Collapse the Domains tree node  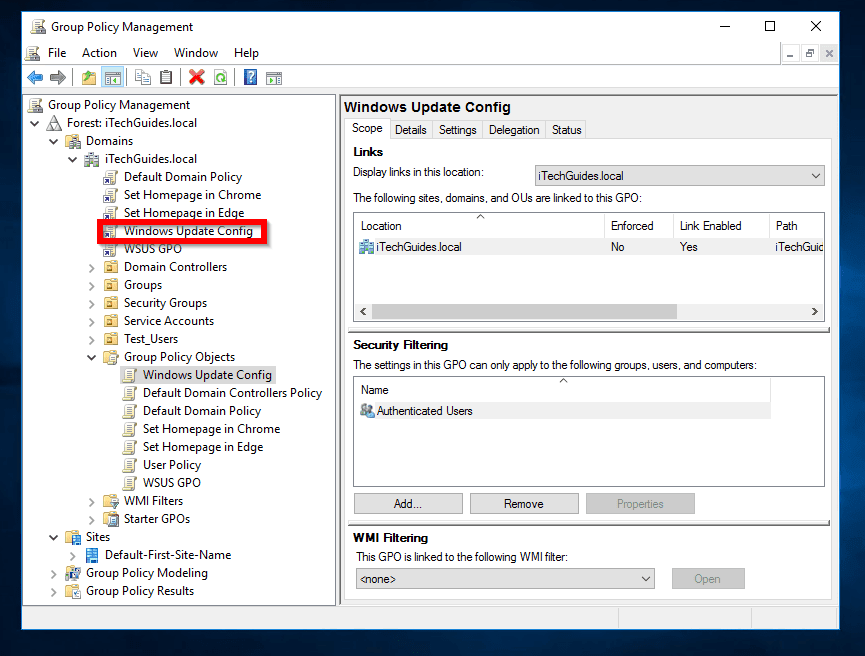pos(54,141)
